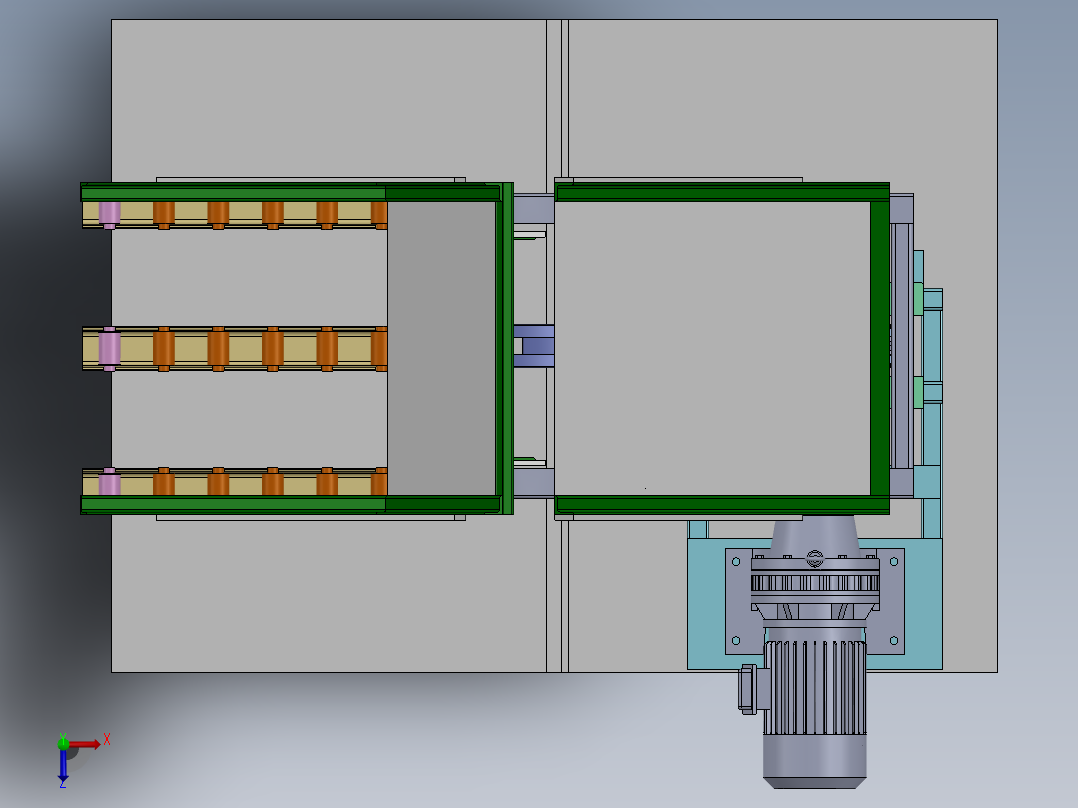Select the large grey base plate at upper left
This screenshot has width=1078, height=808.
pos(330,100)
